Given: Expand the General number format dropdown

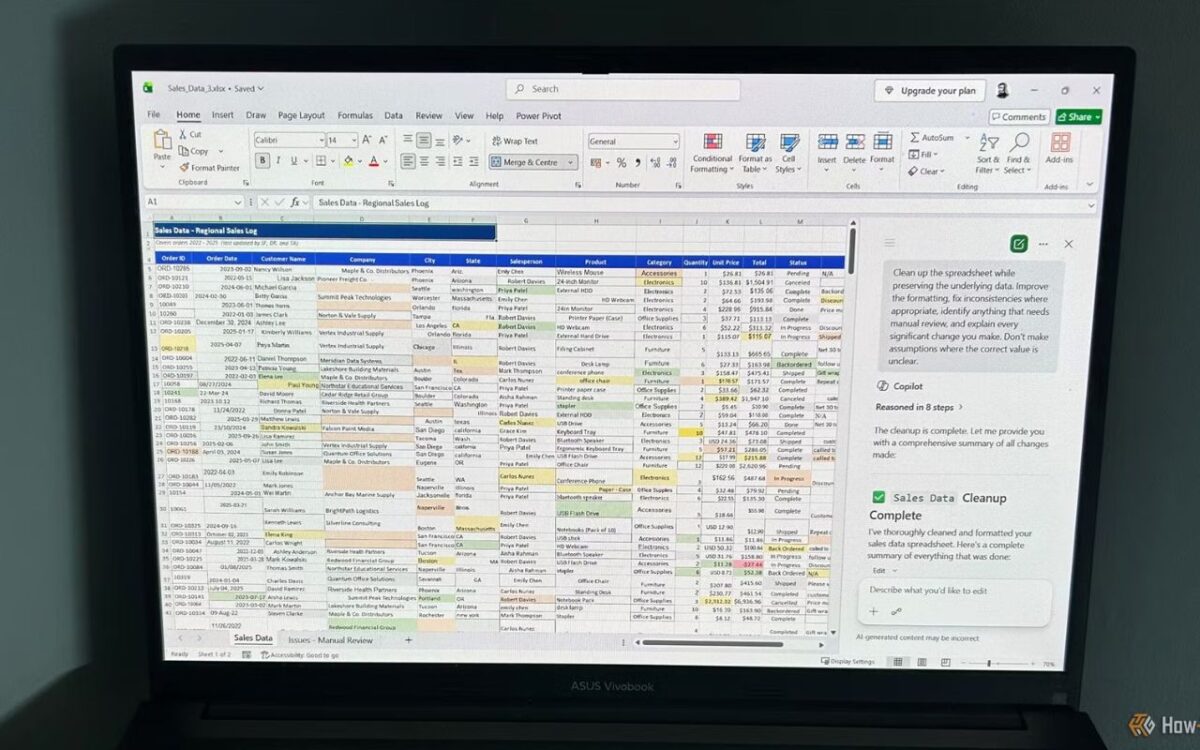Looking at the screenshot, I should tap(633, 141).
